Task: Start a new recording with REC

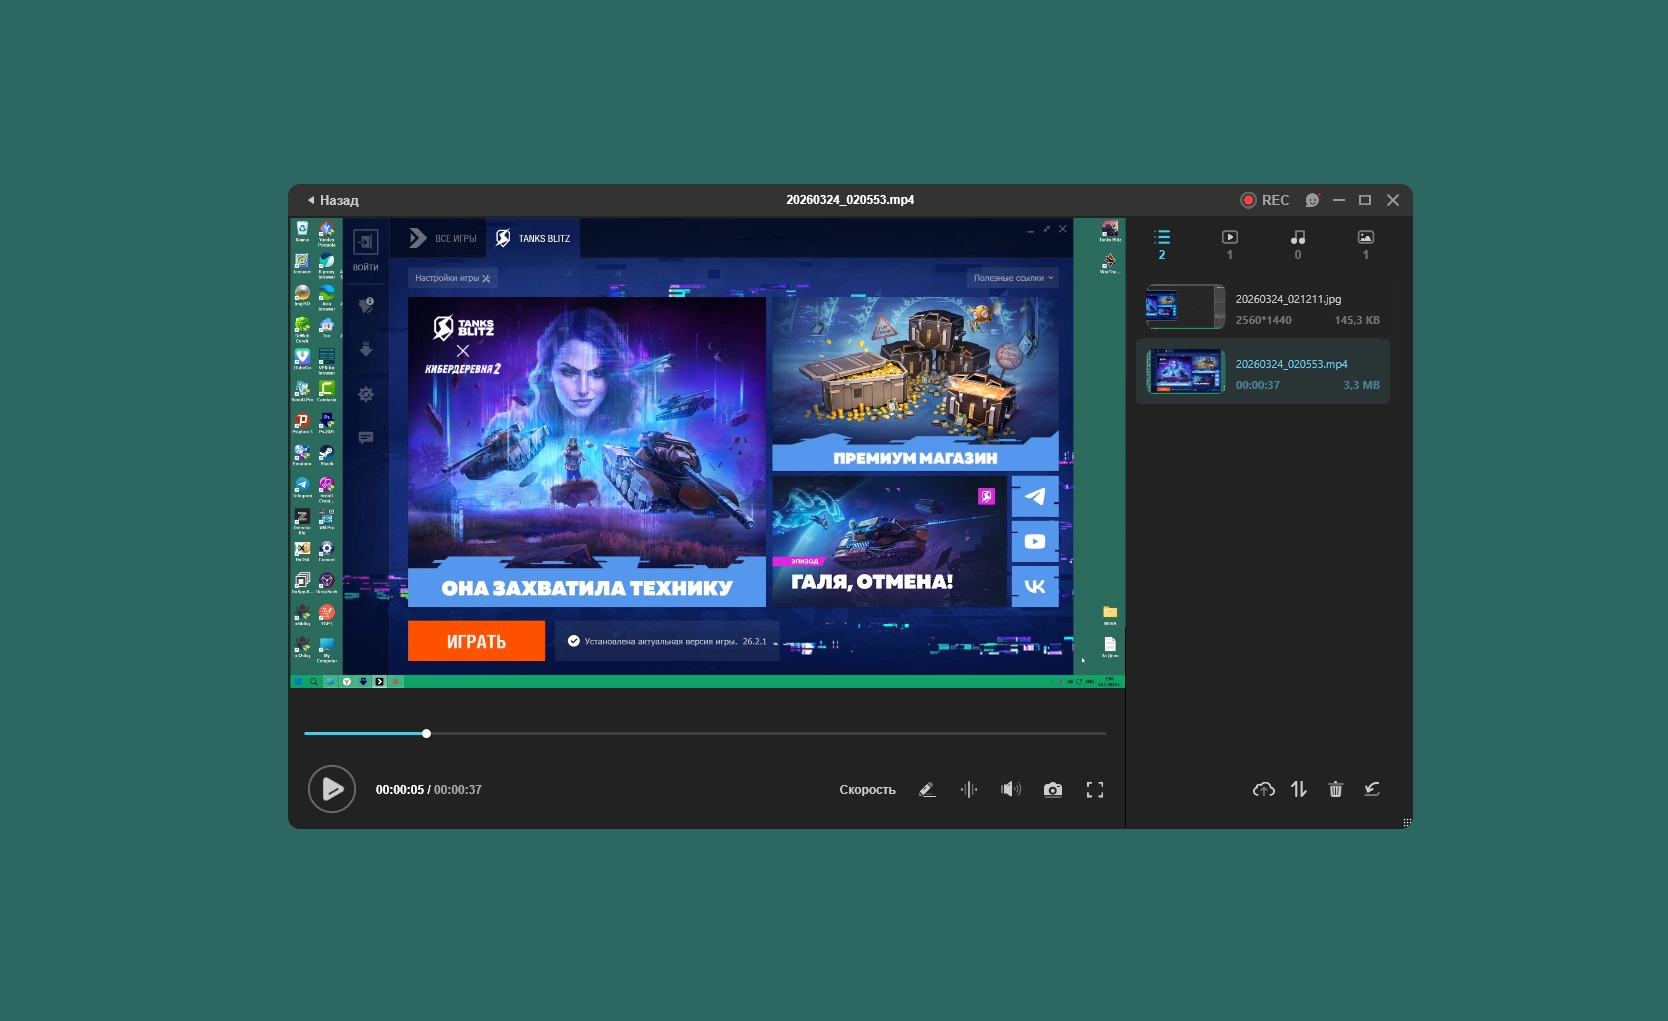Action: pyautogui.click(x=1265, y=200)
